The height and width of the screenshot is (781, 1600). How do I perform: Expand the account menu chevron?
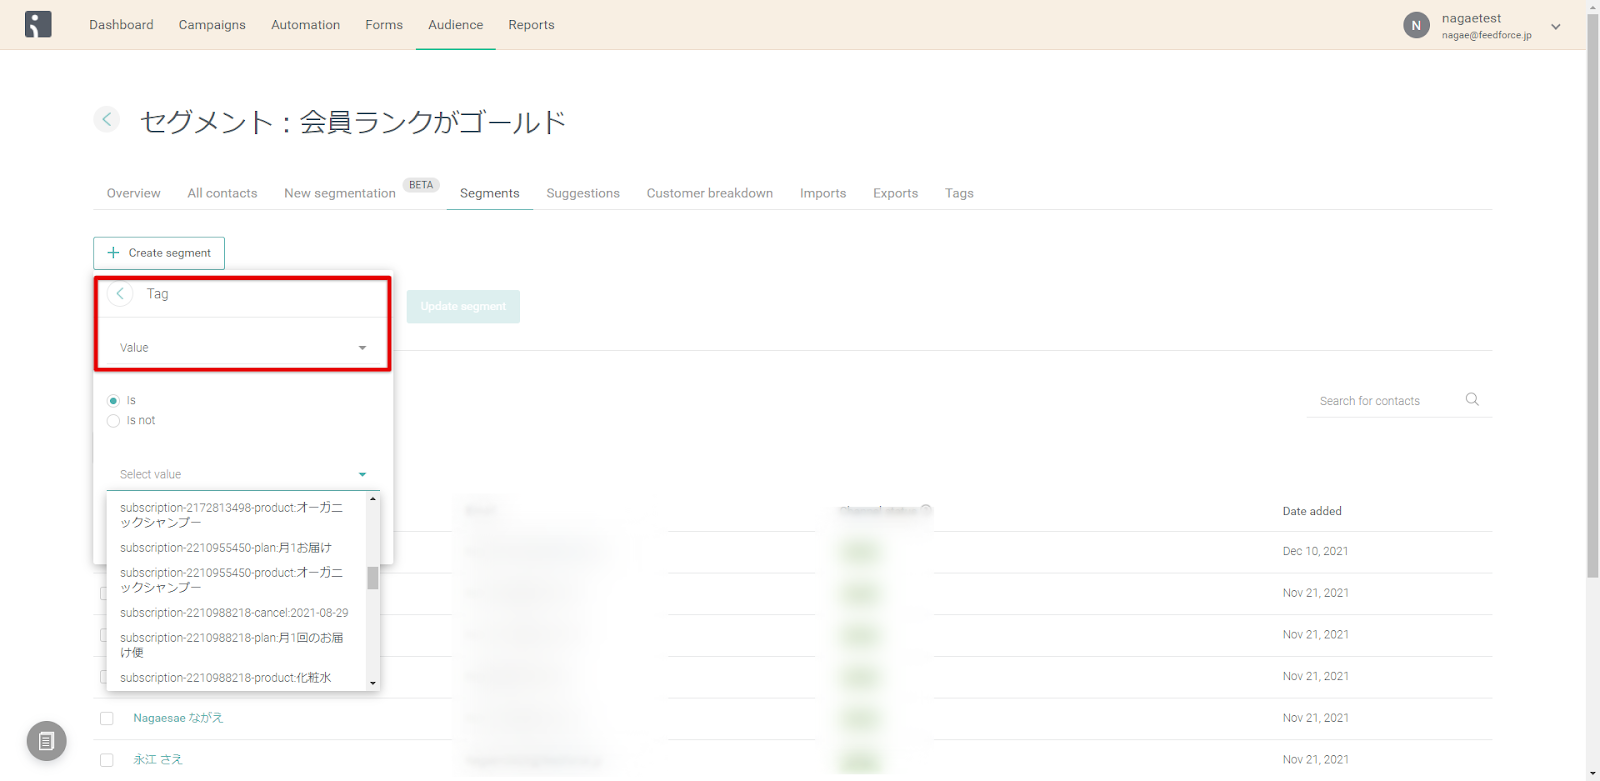click(1556, 26)
